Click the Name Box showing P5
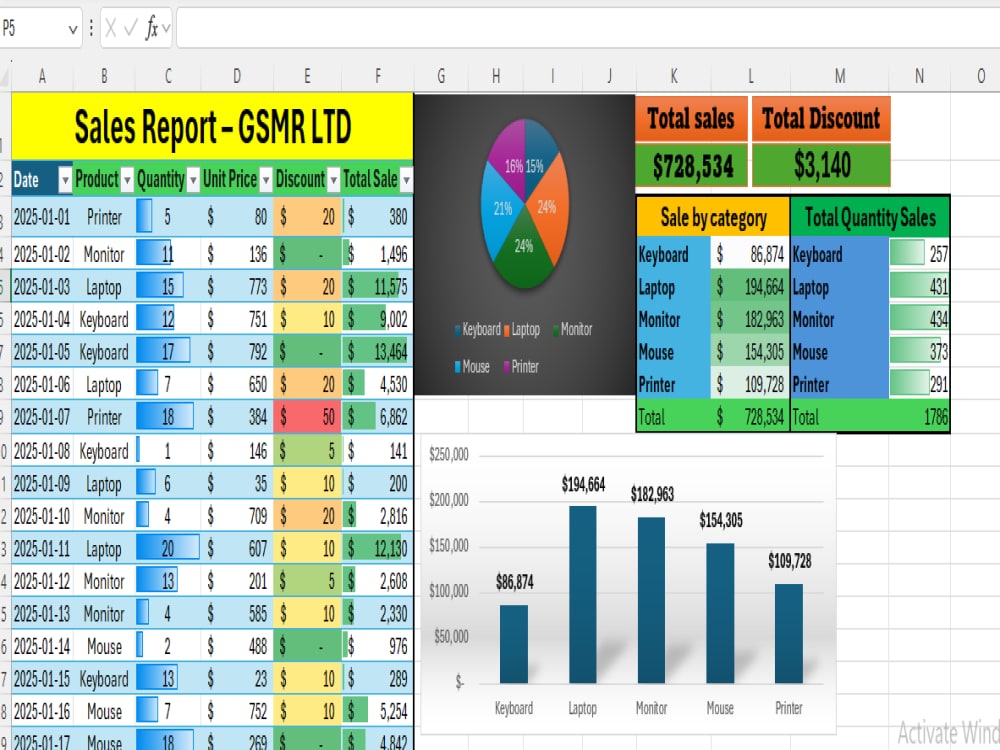Image resolution: width=1000 pixels, height=750 pixels. click(x=34, y=28)
